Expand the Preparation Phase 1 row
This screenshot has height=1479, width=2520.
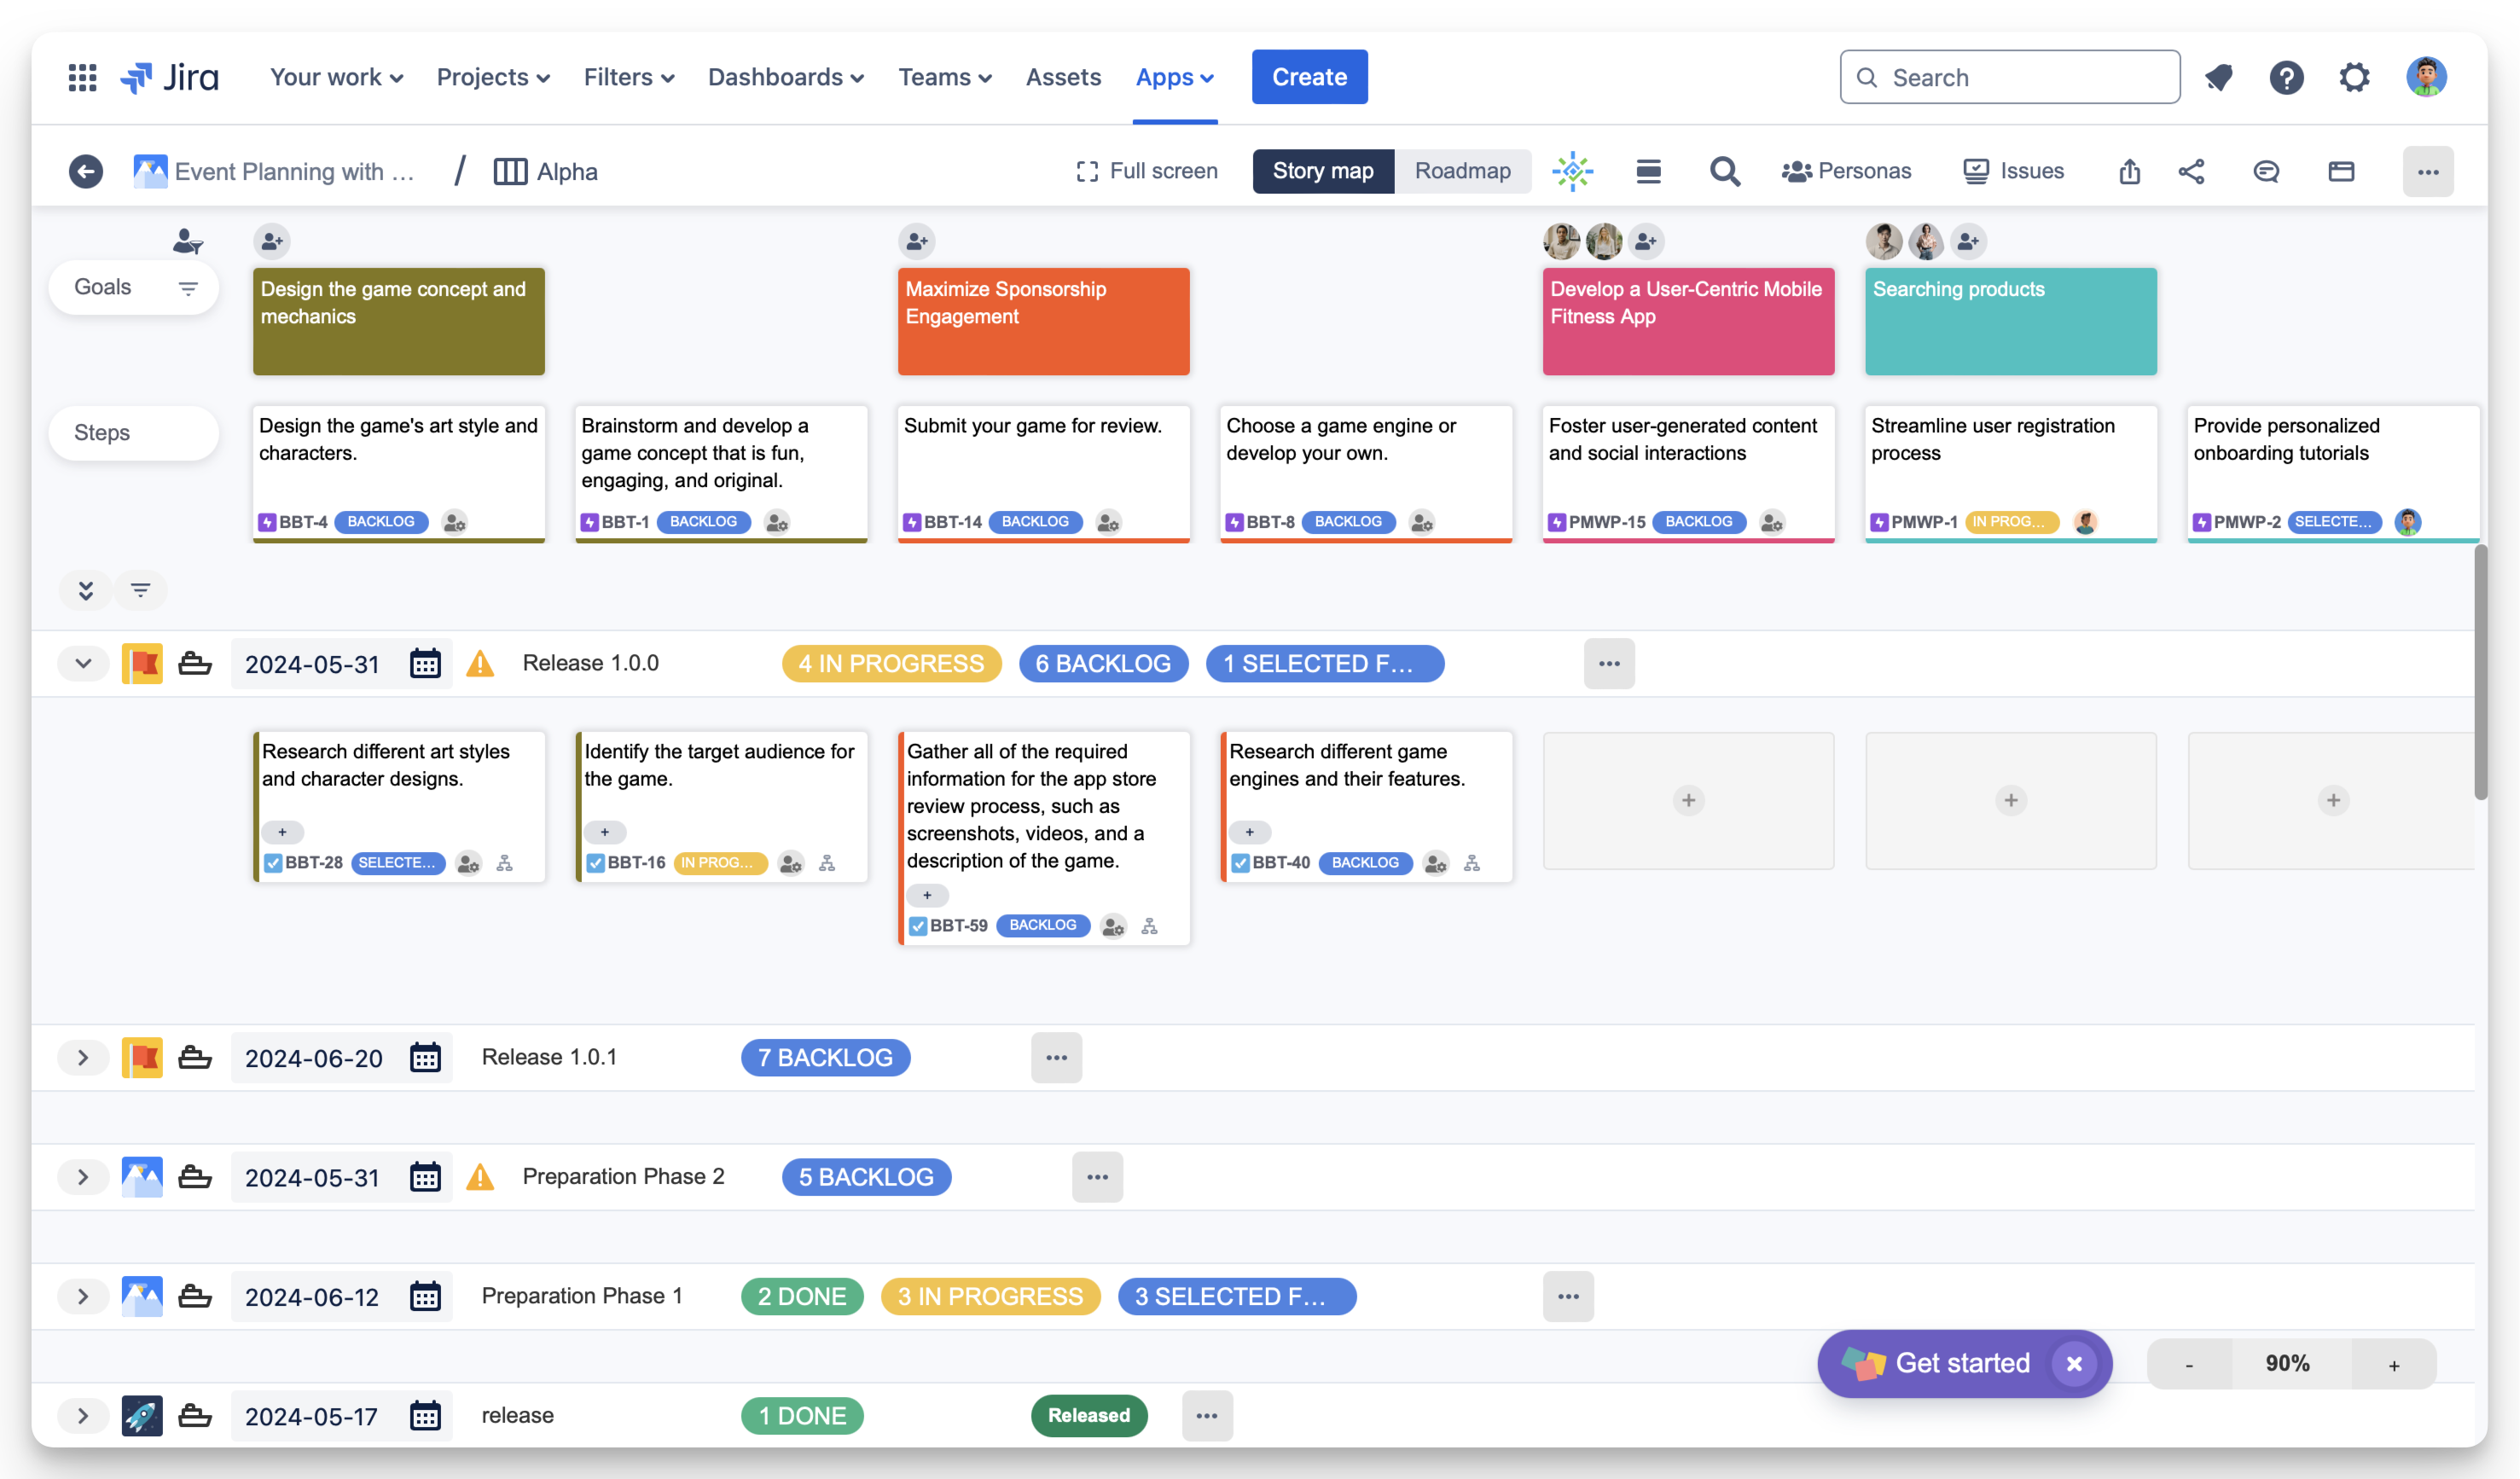coord(83,1296)
